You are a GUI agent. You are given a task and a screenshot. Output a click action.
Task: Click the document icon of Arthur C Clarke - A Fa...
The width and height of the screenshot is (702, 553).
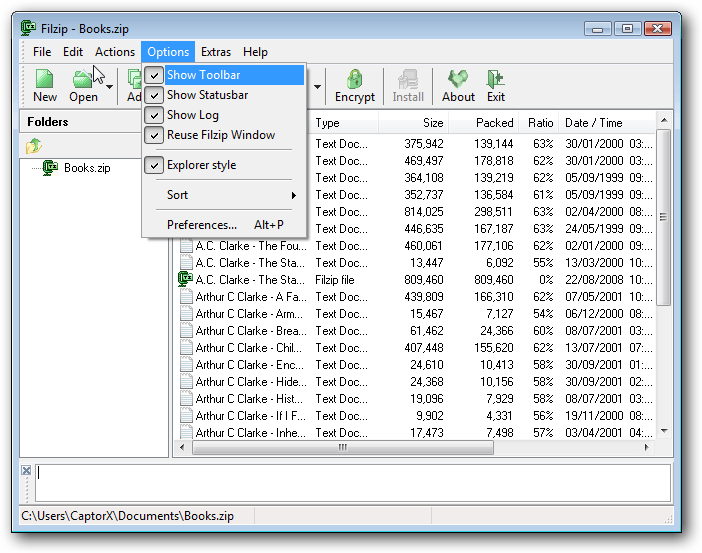pyautogui.click(x=186, y=296)
